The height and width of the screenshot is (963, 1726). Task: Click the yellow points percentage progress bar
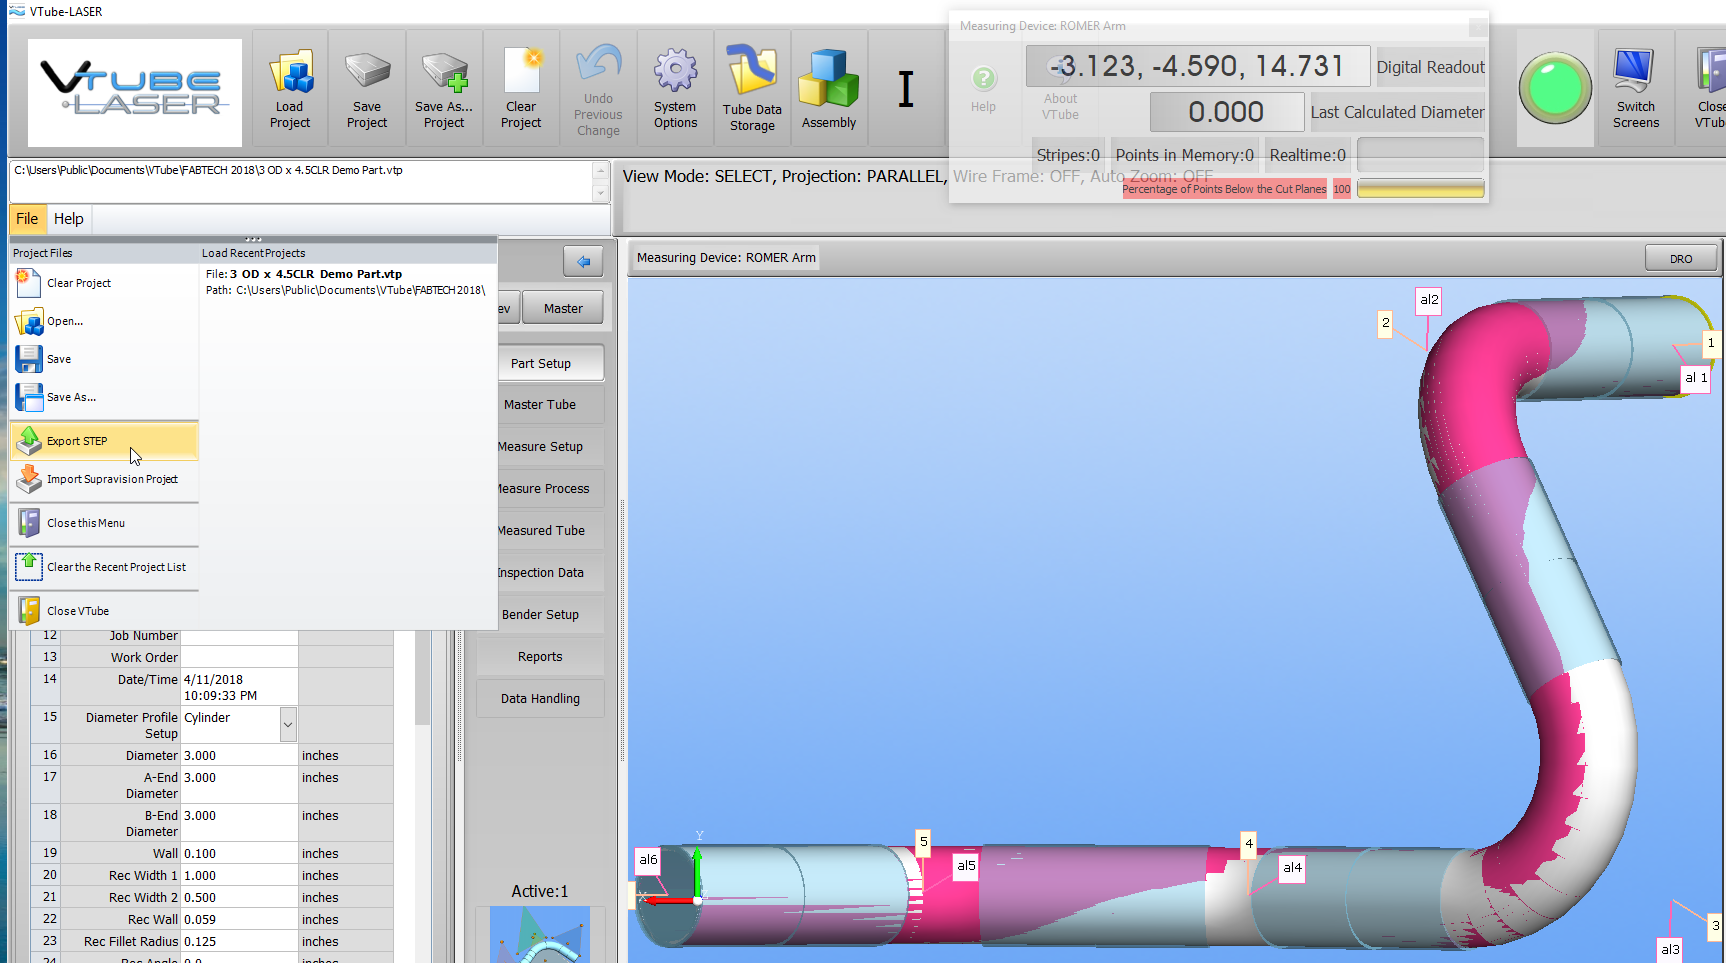pos(1420,189)
